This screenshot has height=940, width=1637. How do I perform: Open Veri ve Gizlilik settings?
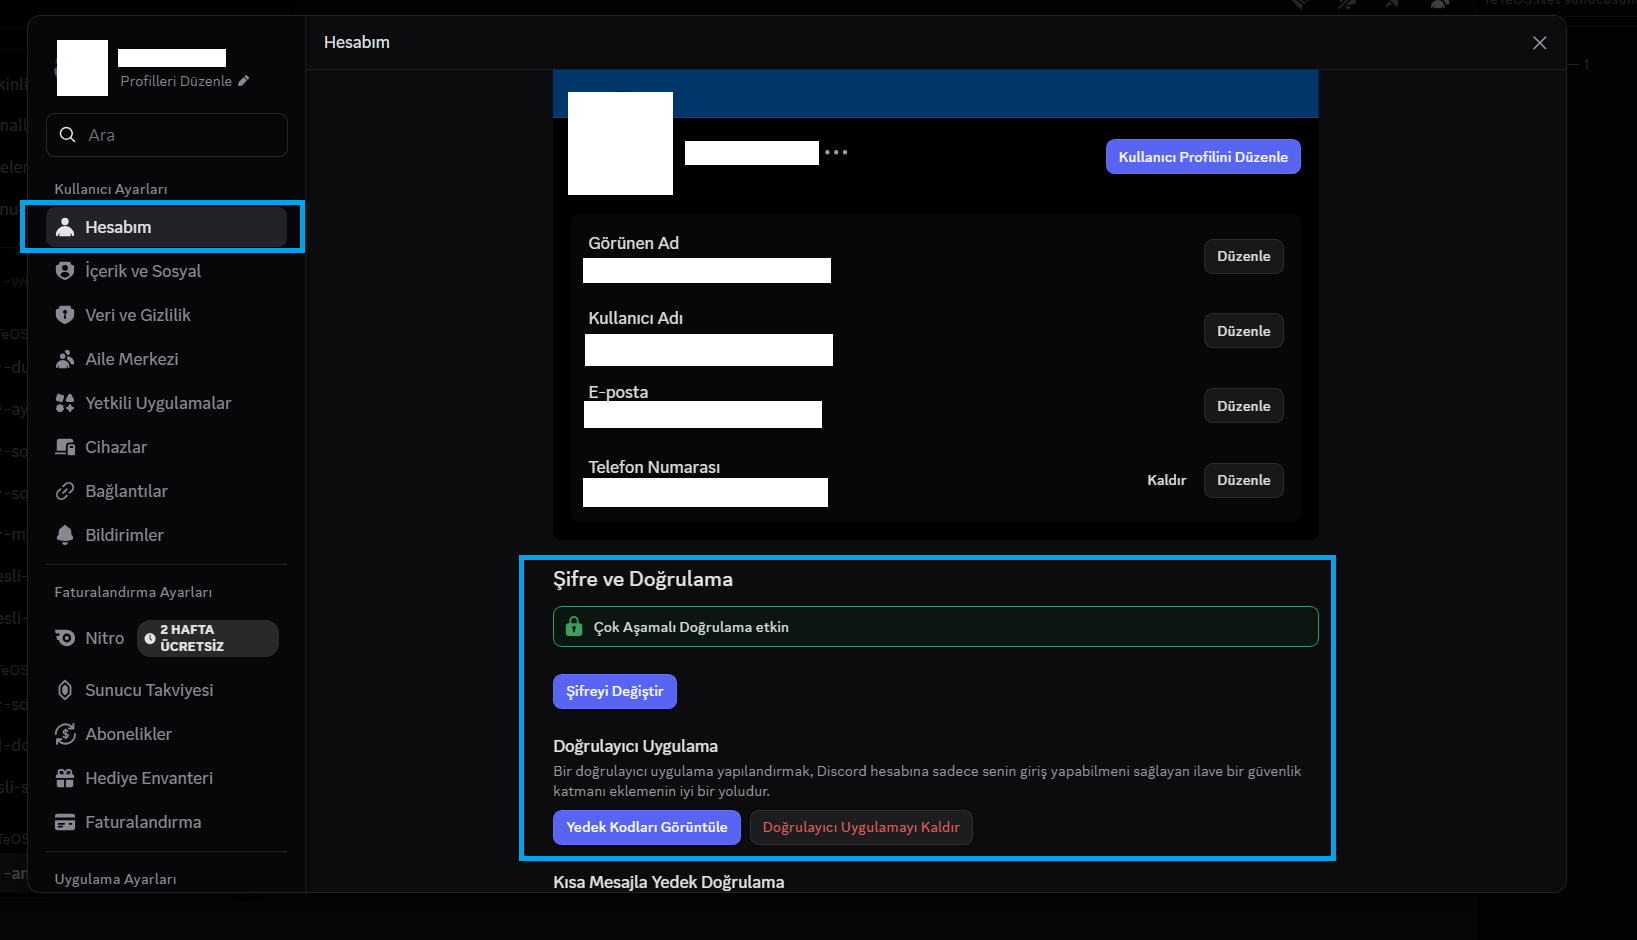click(x=166, y=315)
